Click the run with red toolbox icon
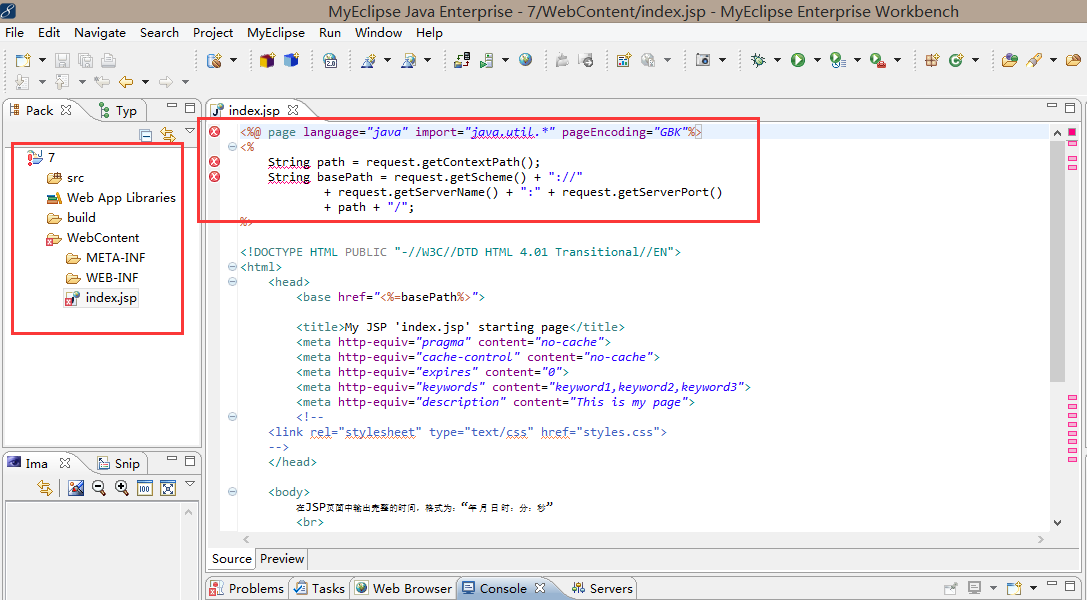The width and height of the screenshot is (1087, 600). (878, 60)
